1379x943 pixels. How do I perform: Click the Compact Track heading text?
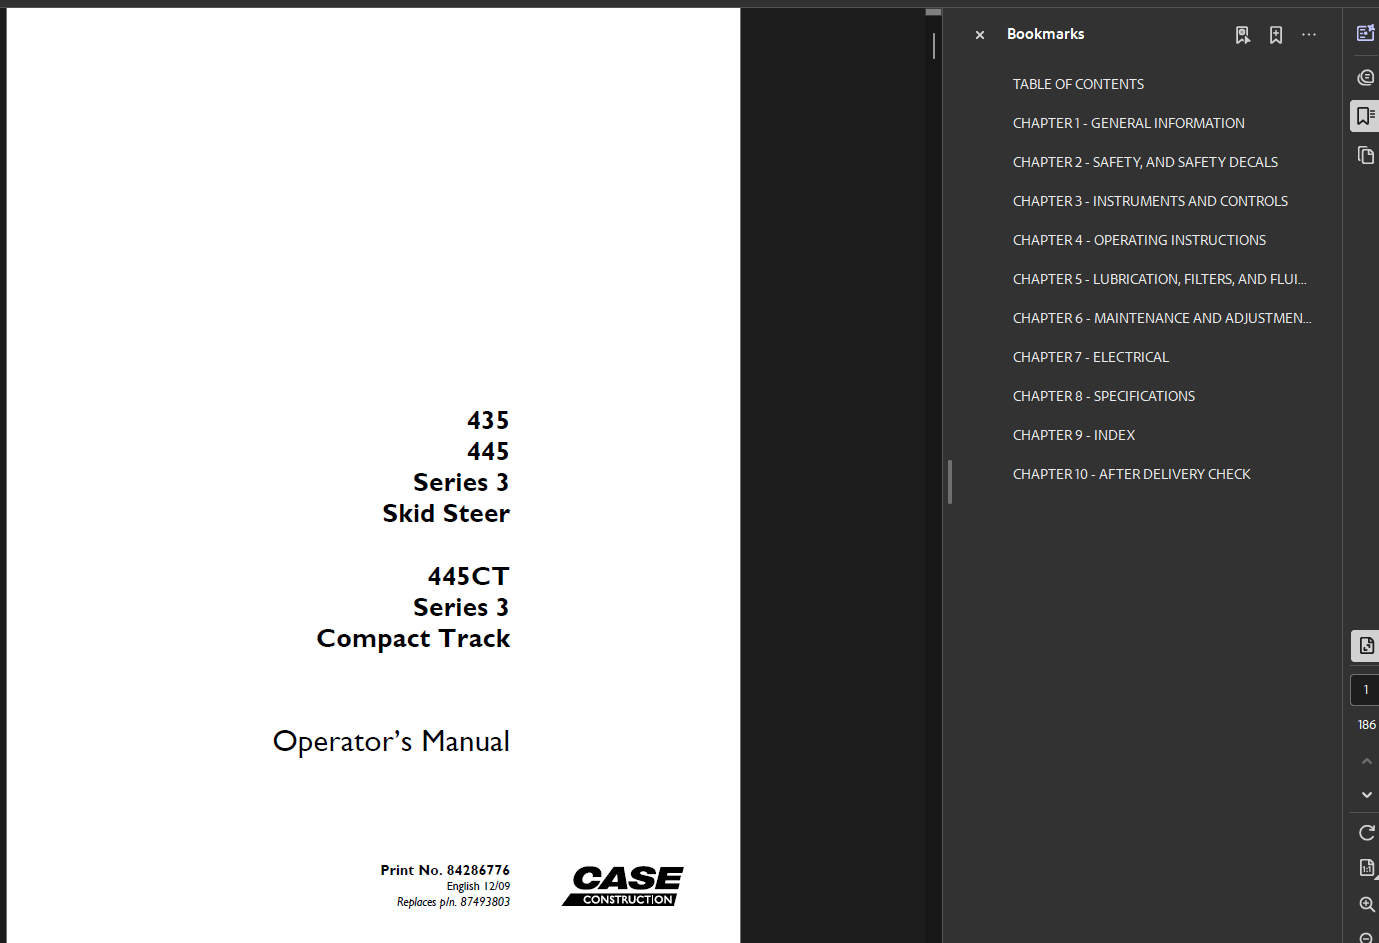click(x=413, y=639)
